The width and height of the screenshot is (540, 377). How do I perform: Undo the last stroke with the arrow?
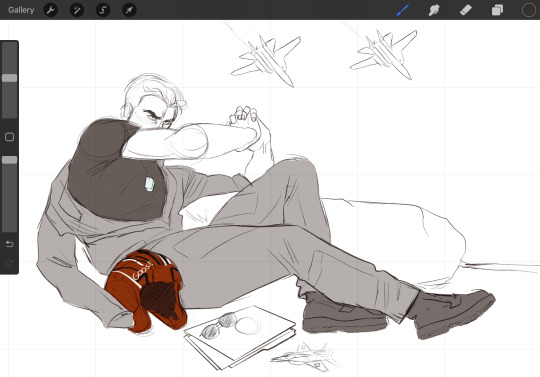tap(10, 244)
